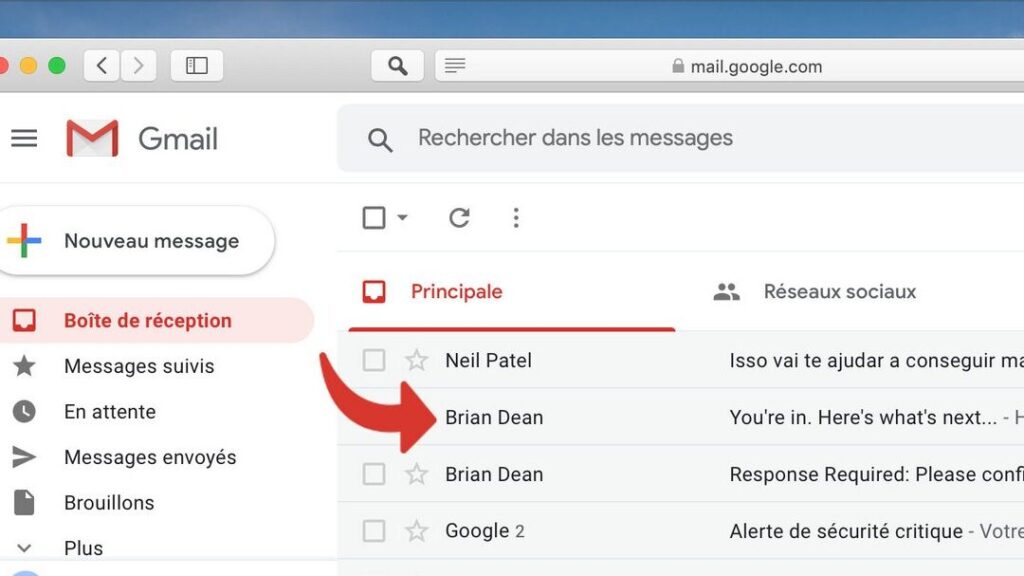Open email "Isso vai te ajudar a conseguir"
Image resolution: width=1024 pixels, height=576 pixels.
pyautogui.click(x=876, y=360)
